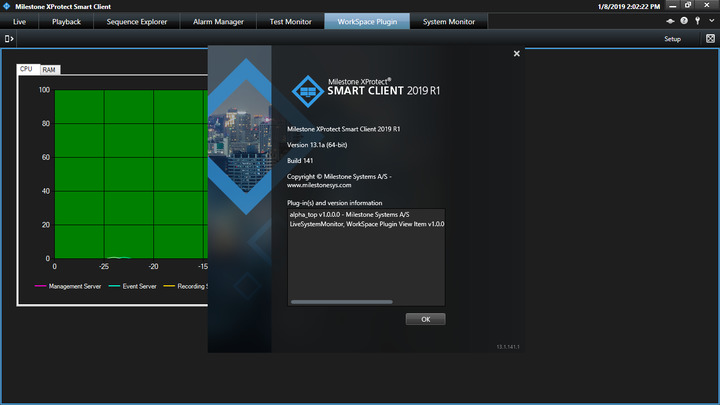Open the Live tab
Screen dimensions: 720x405
(x=20, y=21)
